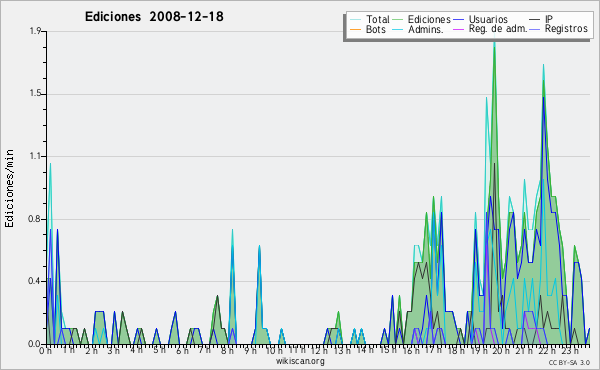Select the 'Usuarios' legend entry
Viewport: 600px width, 370px height.
(488, 19)
